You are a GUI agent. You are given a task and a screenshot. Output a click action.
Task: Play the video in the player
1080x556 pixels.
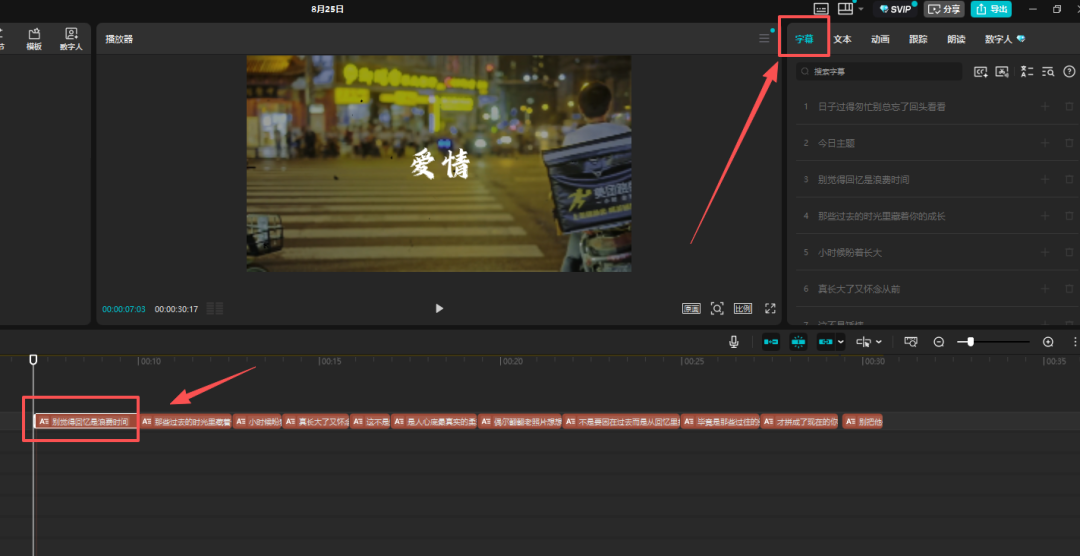(439, 308)
